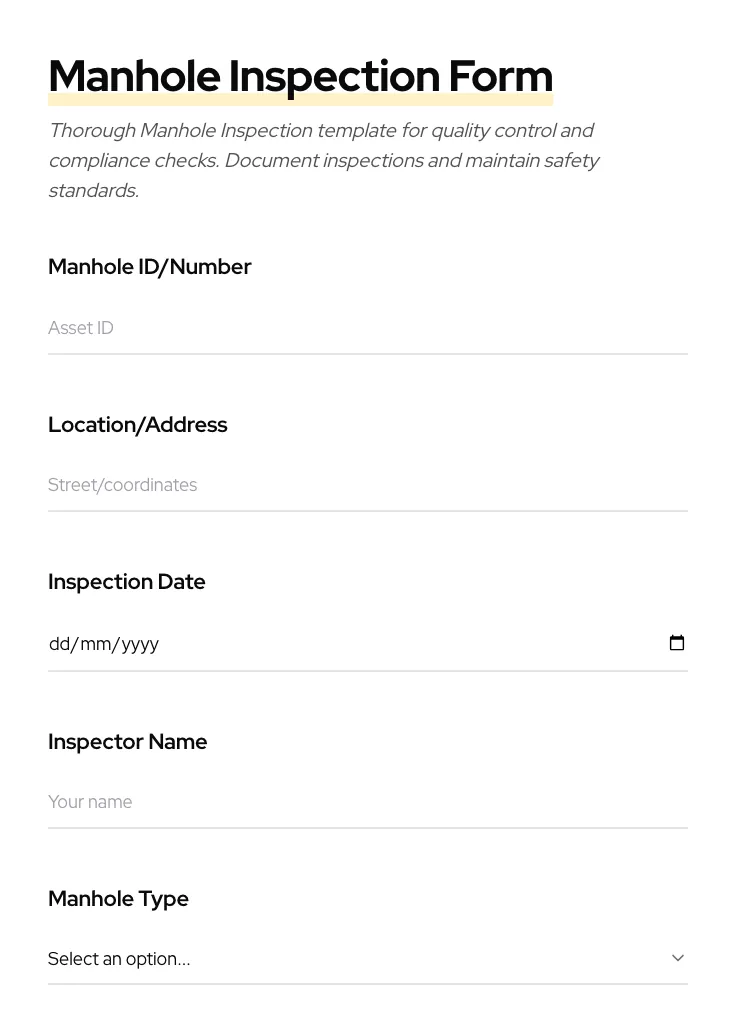Click the Manhole ID/Number label
This screenshot has height=1024, width=736.
(149, 267)
